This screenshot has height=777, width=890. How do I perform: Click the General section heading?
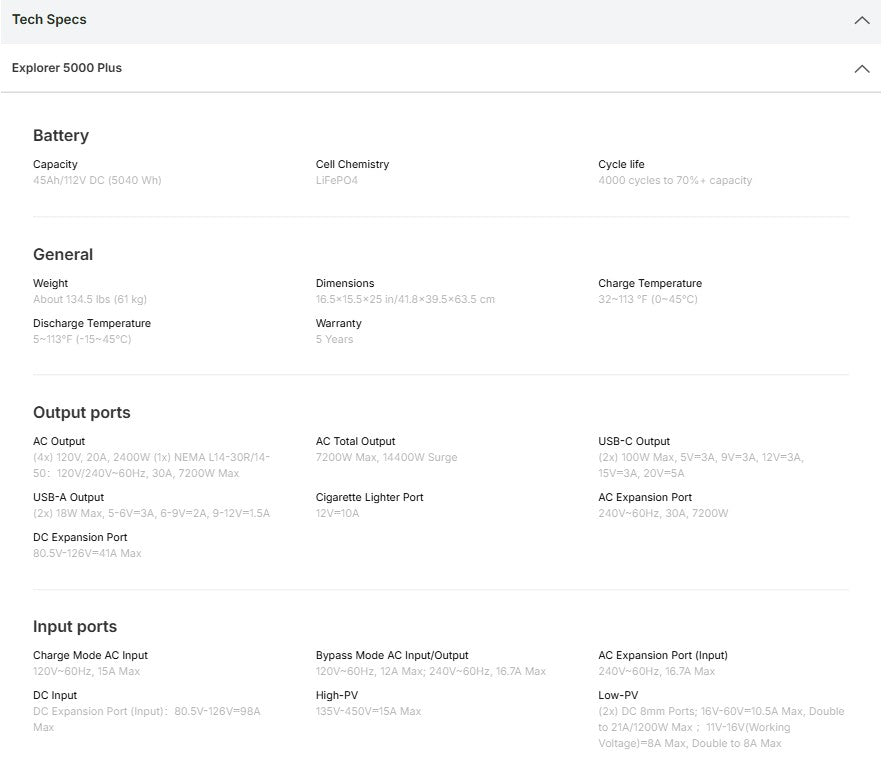[x=63, y=255]
